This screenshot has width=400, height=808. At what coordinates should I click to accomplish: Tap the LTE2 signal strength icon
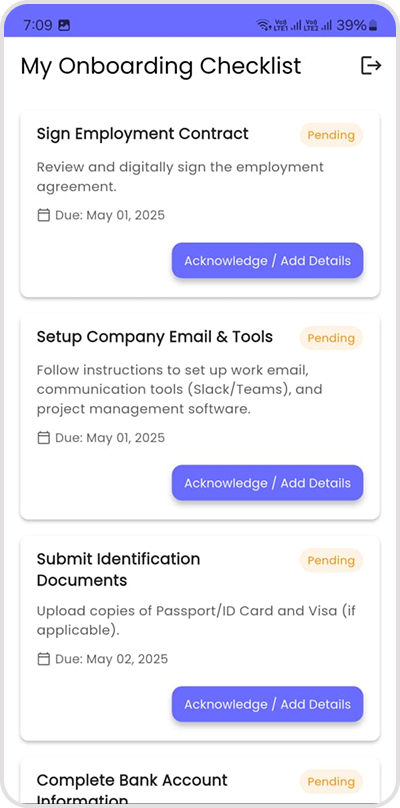(319, 25)
